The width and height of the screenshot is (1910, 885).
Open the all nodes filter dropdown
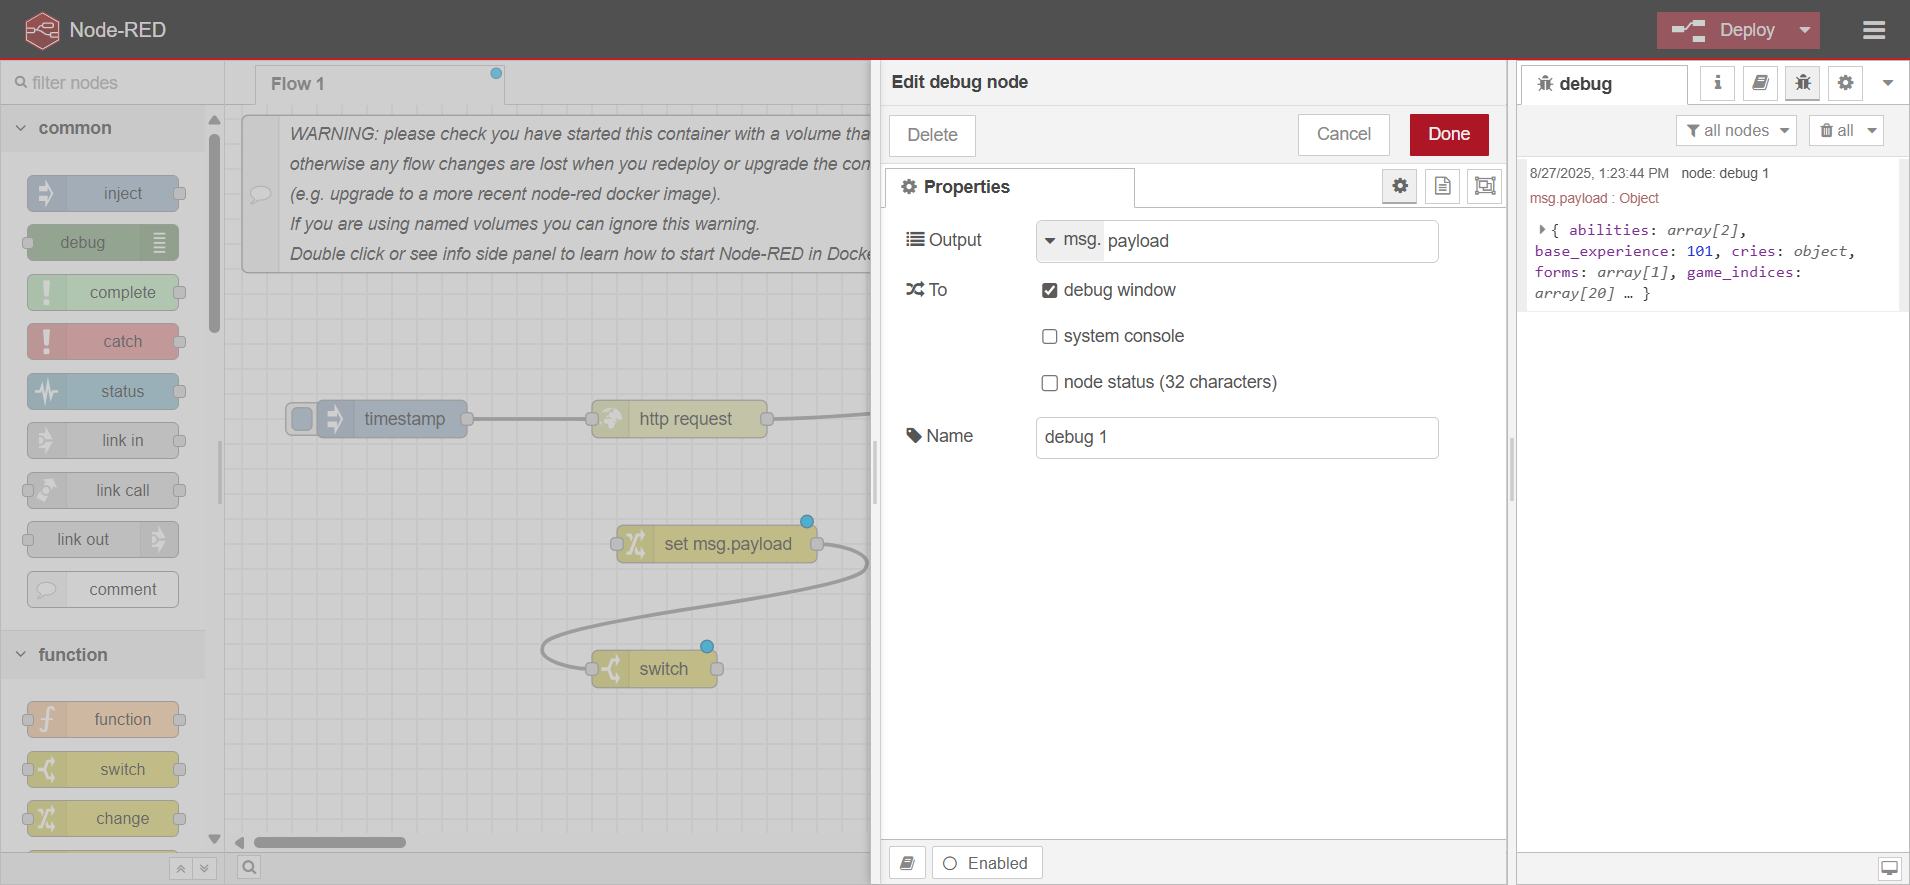[x=1736, y=131]
